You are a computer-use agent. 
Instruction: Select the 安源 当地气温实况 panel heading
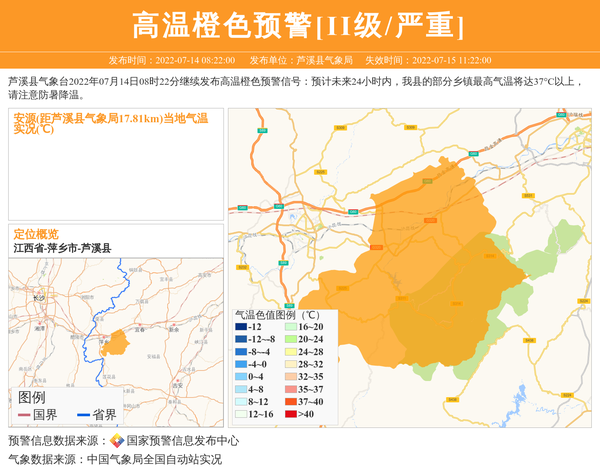[x=110, y=123]
